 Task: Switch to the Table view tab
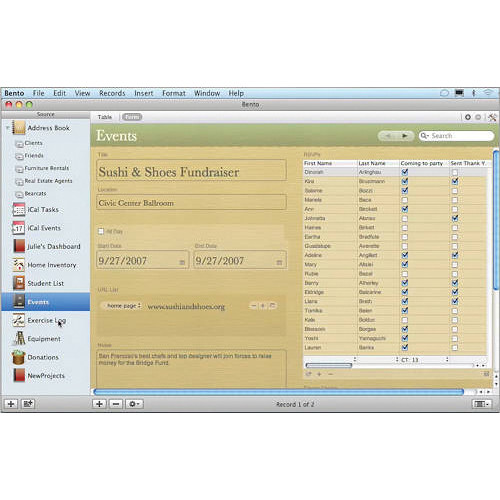105,117
